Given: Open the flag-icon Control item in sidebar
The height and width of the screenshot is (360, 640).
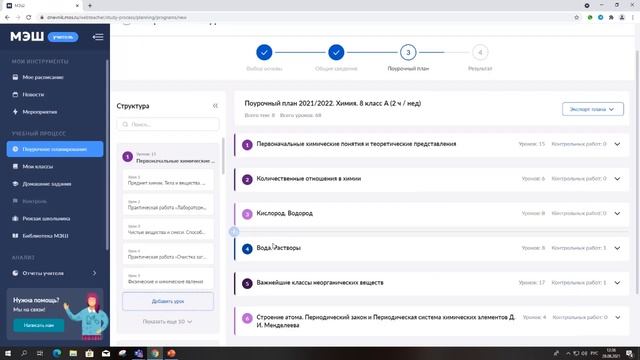Looking at the screenshot, I should (x=29, y=201).
